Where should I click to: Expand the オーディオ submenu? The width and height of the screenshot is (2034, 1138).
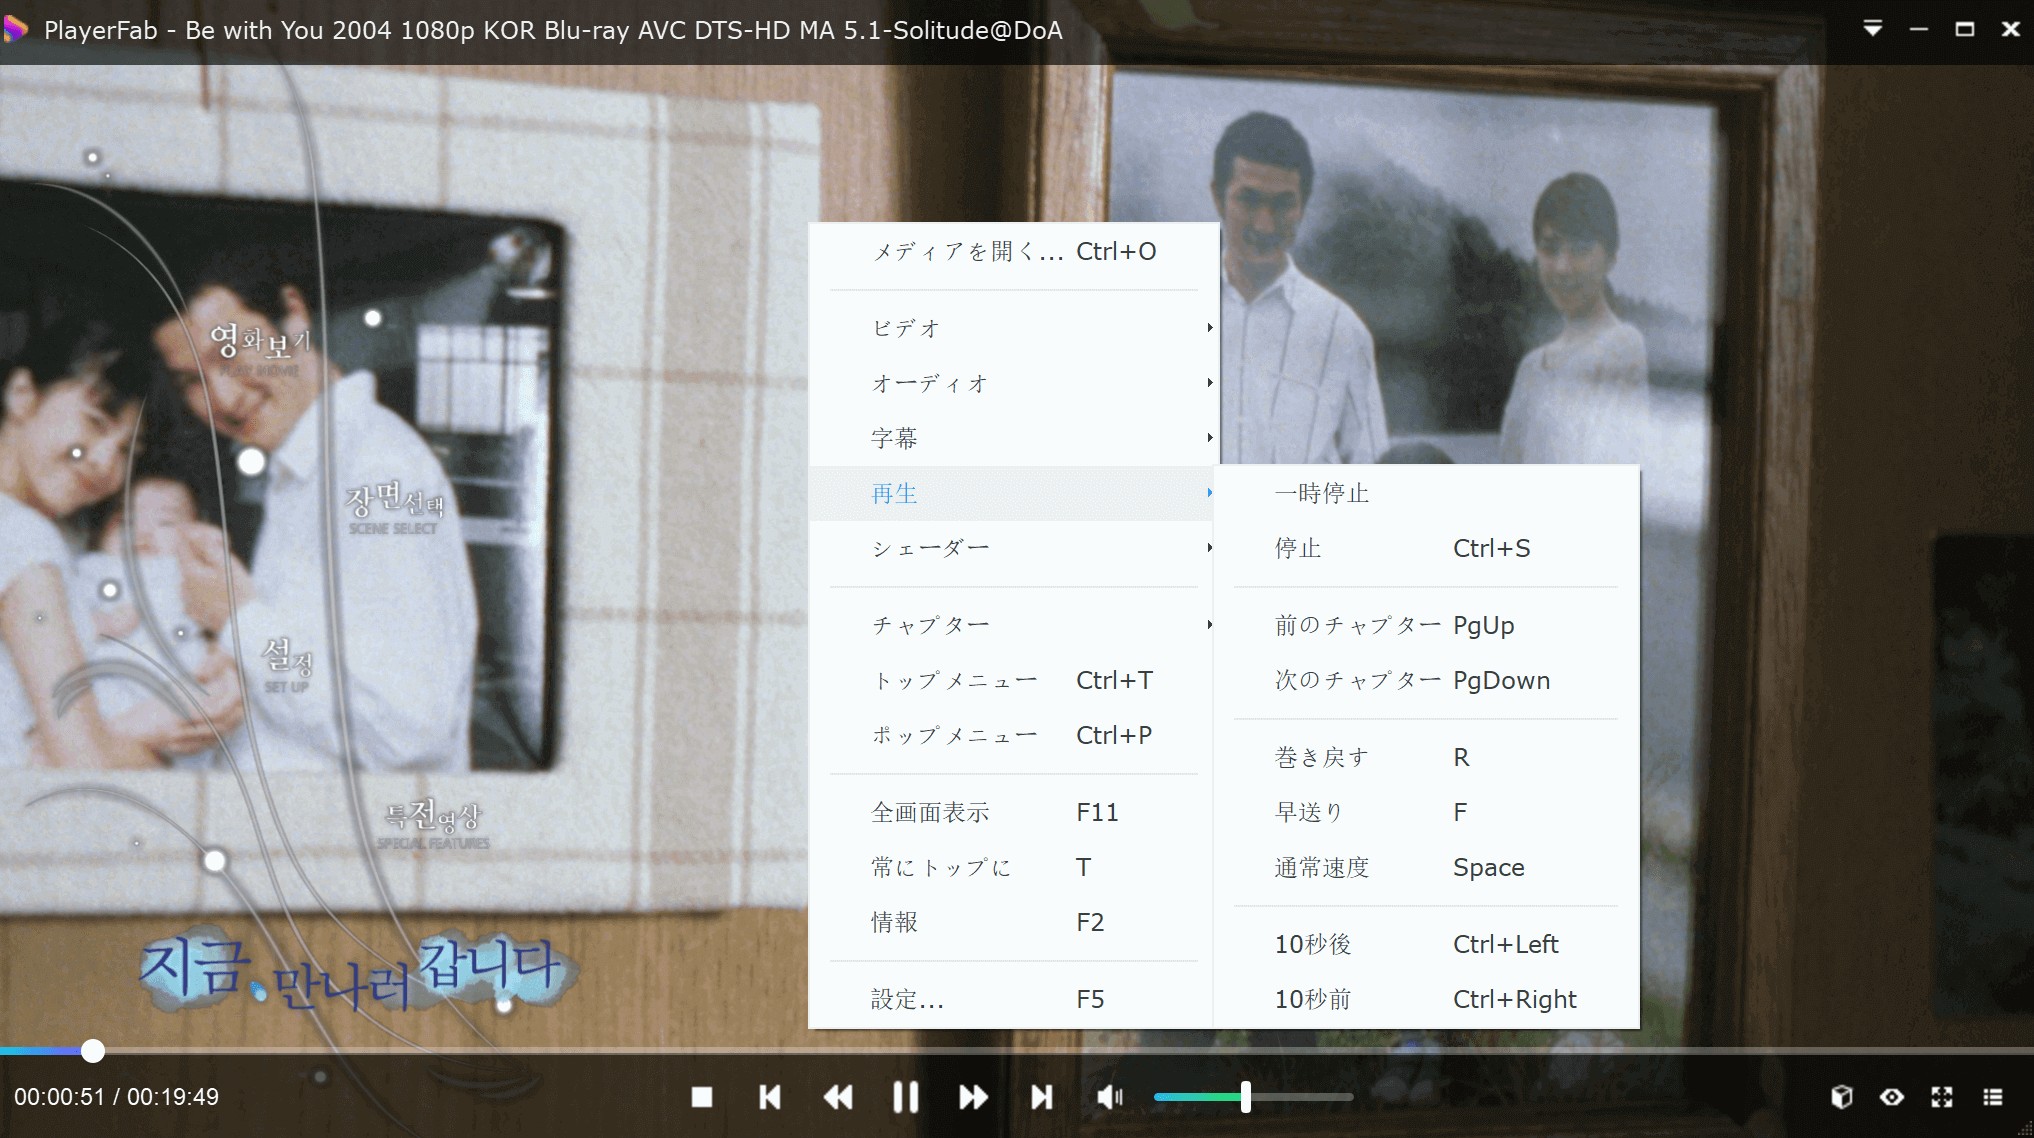(1014, 383)
